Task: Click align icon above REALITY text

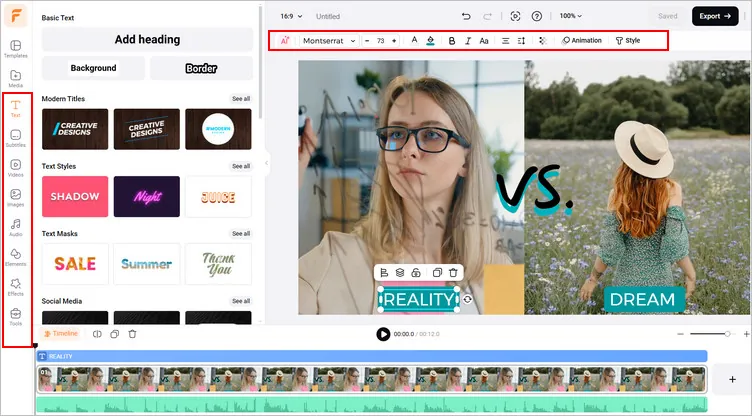Action: click(x=384, y=273)
